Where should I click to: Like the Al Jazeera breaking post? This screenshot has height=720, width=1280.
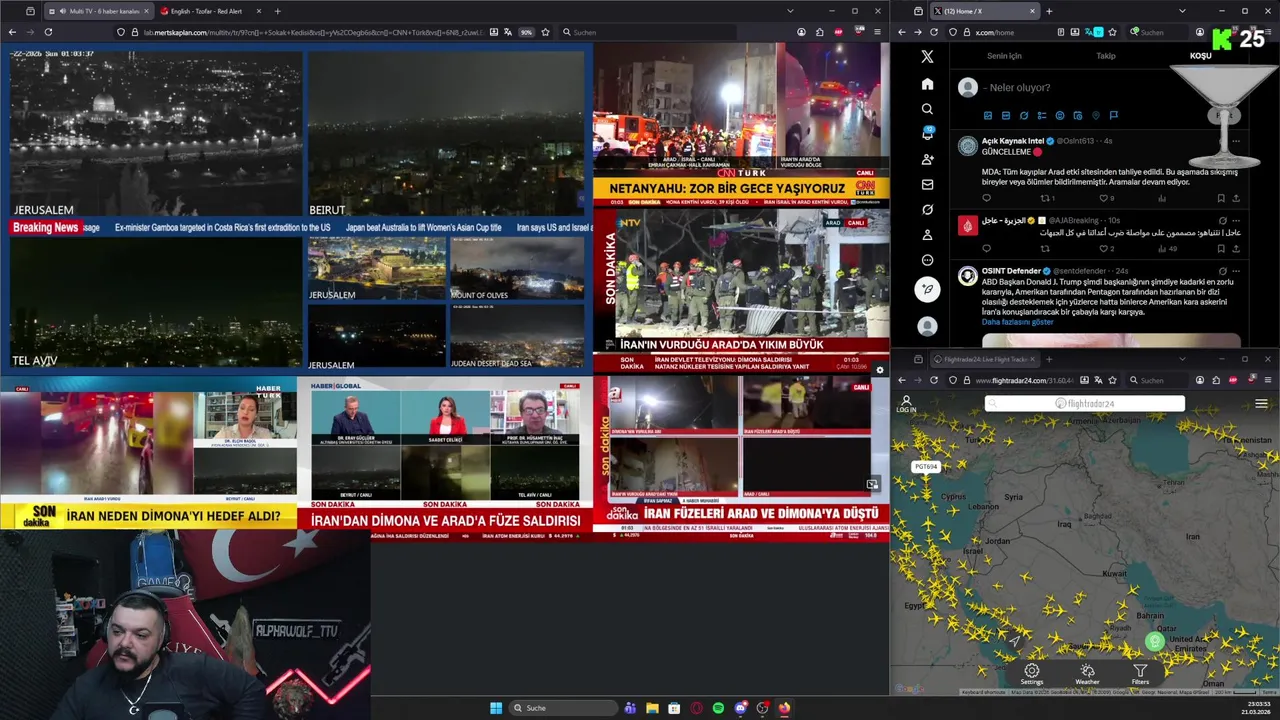point(1103,248)
